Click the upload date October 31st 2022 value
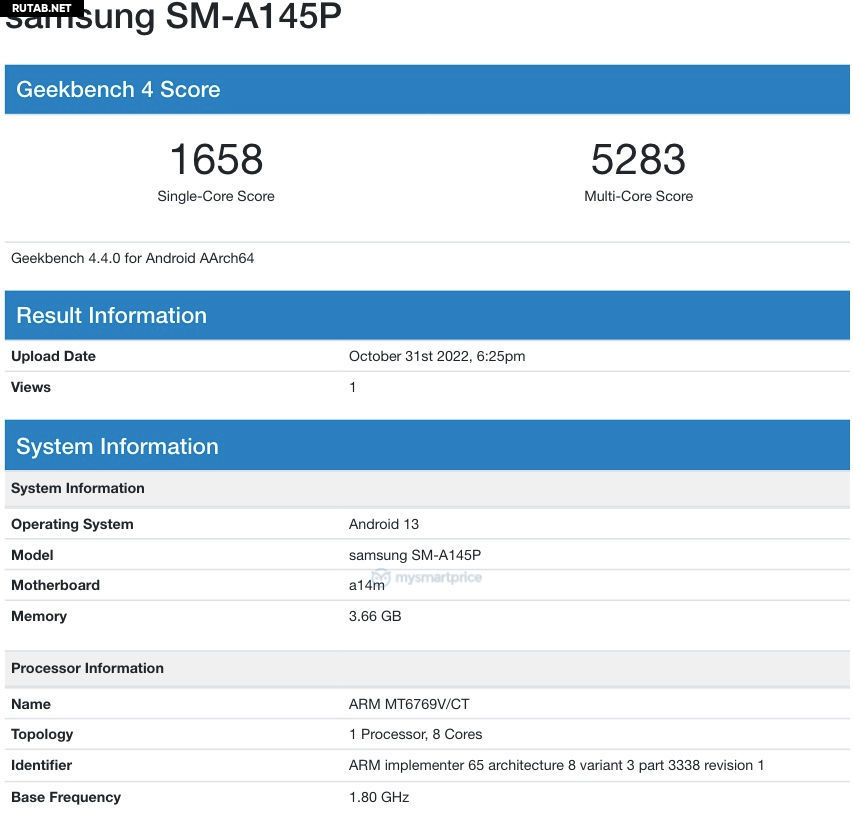Image resolution: width=853 pixels, height=813 pixels. (x=437, y=356)
